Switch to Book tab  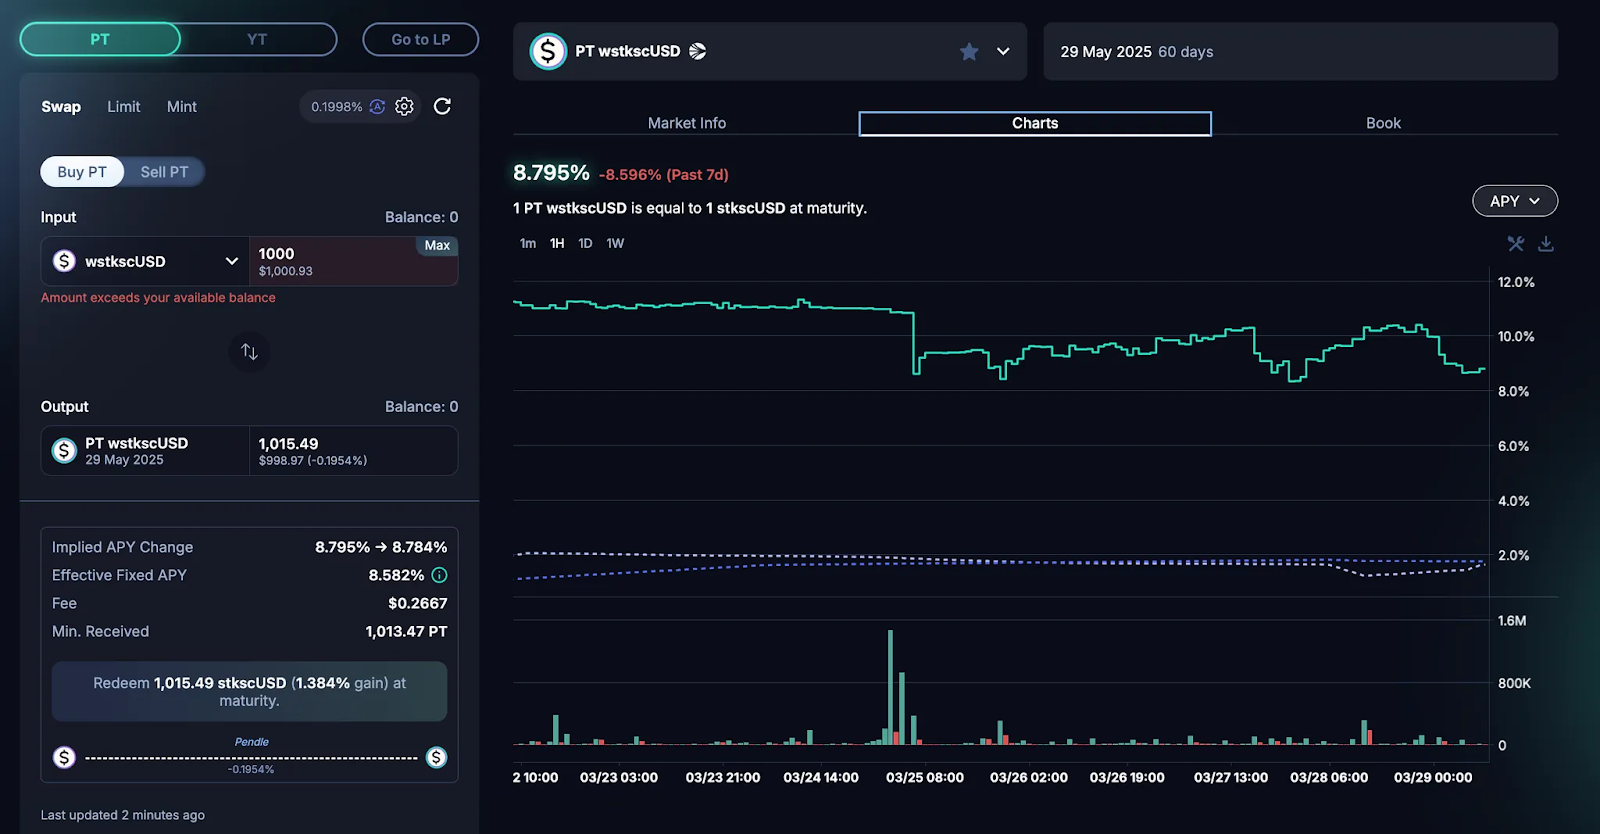coord(1384,123)
